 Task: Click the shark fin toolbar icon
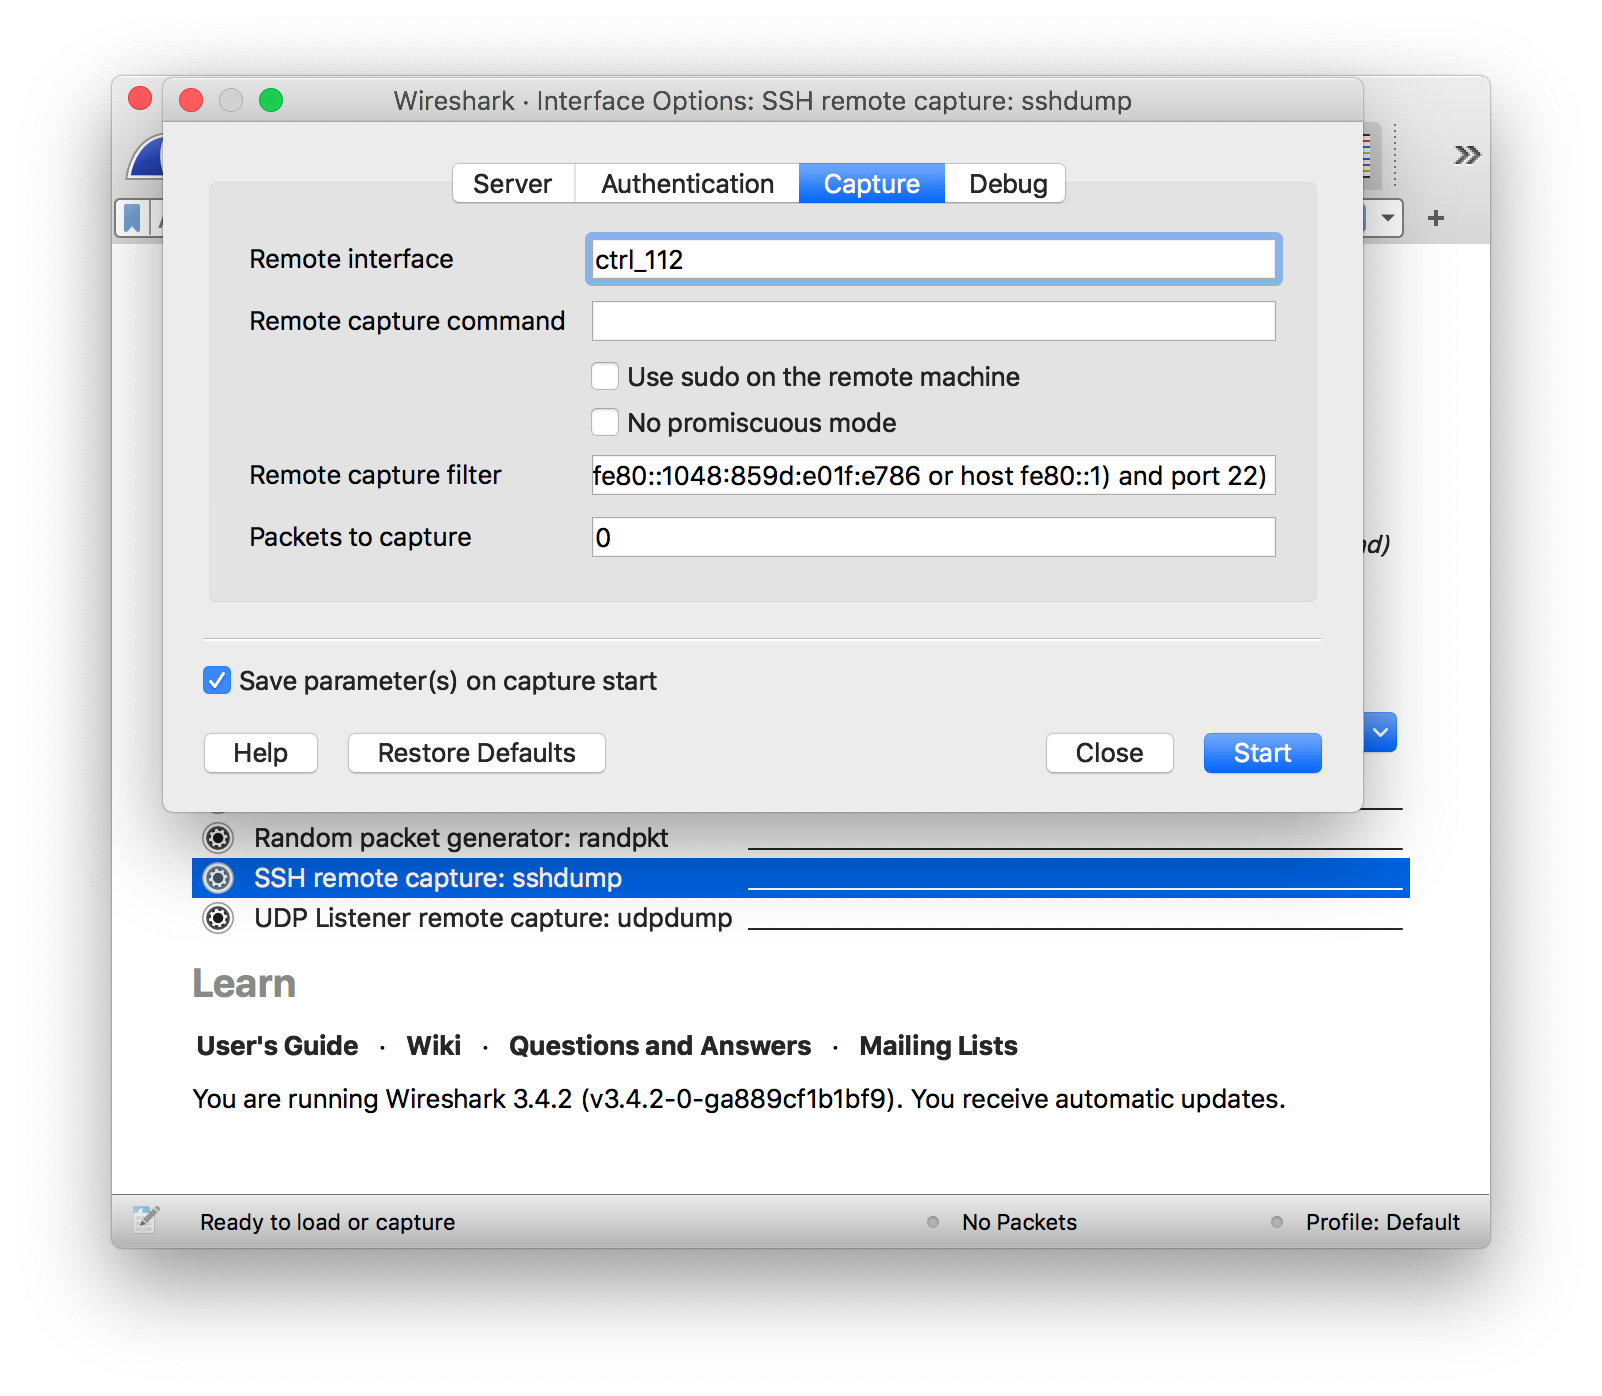[146, 156]
